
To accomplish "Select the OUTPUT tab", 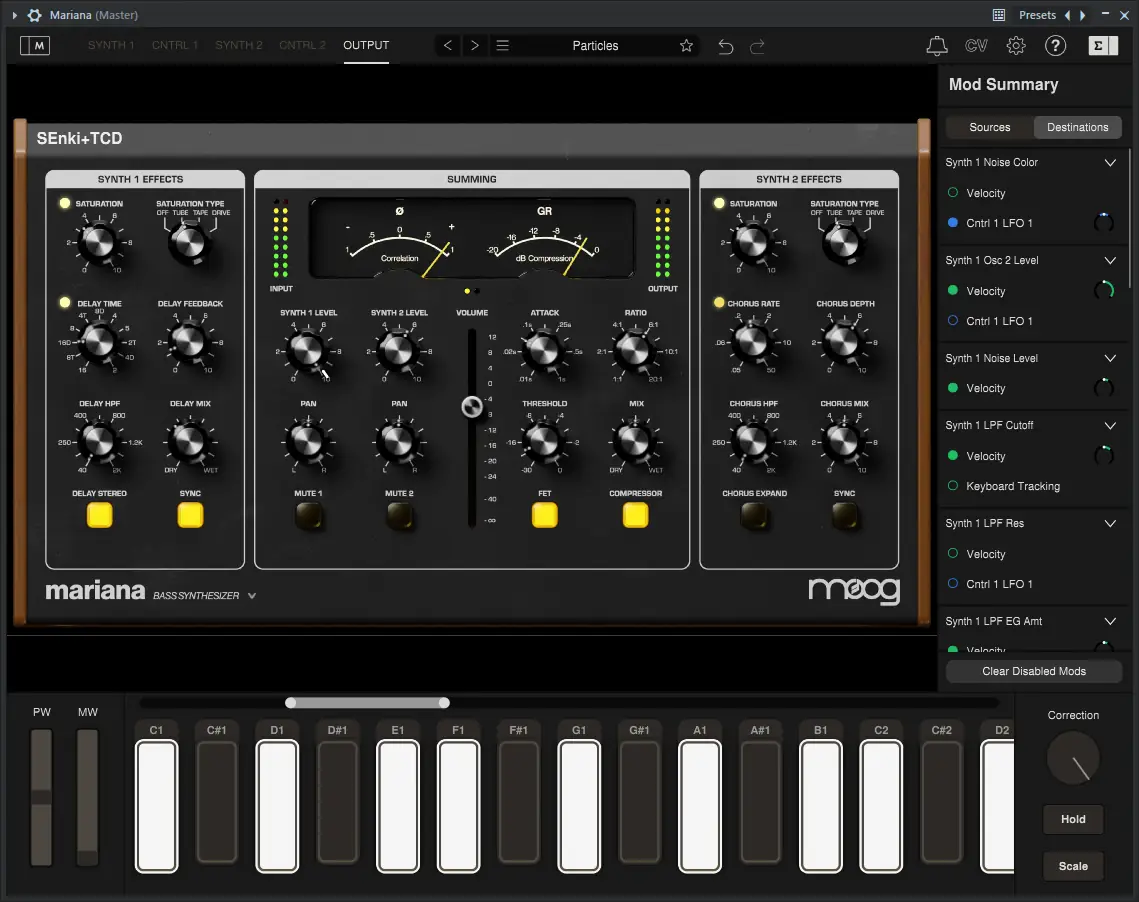I will point(366,45).
